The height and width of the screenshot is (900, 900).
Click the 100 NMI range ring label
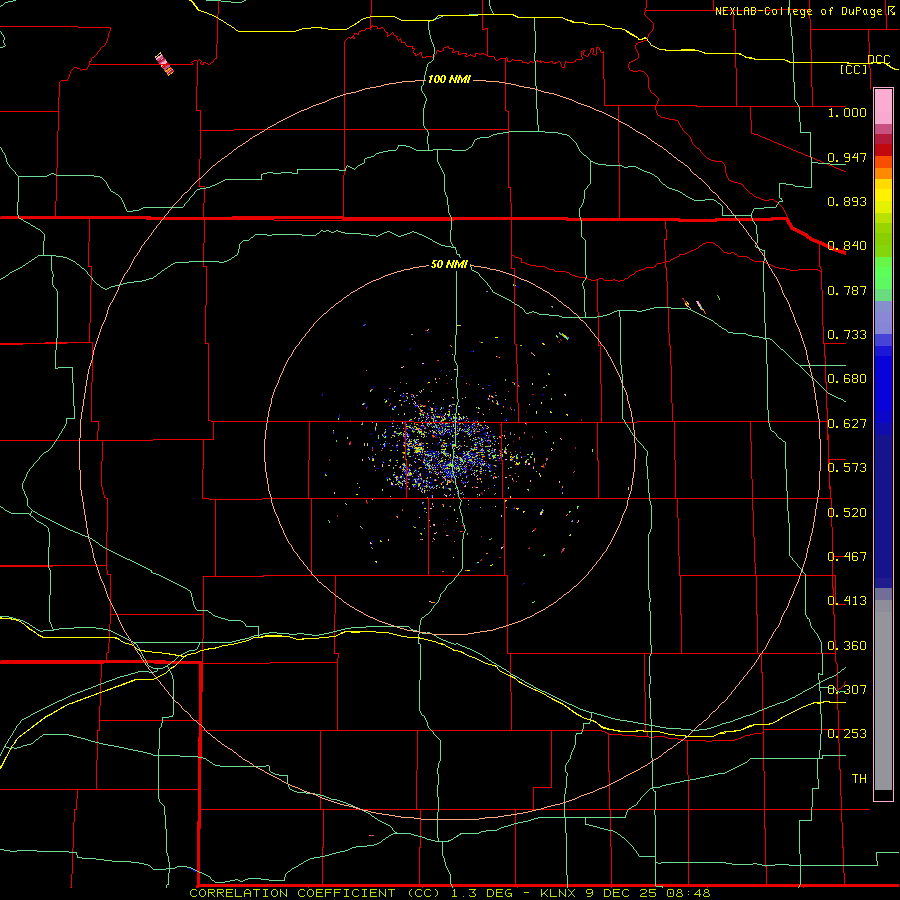coord(449,79)
